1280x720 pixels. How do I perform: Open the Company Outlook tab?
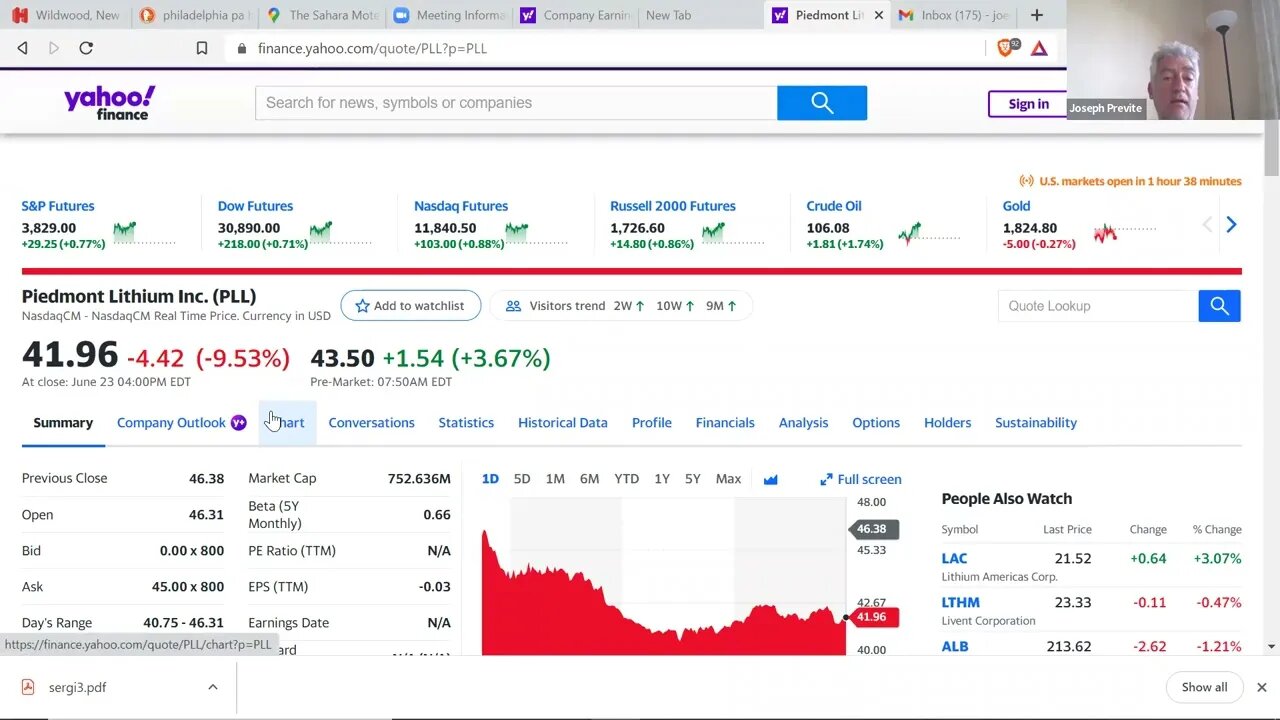pos(171,423)
